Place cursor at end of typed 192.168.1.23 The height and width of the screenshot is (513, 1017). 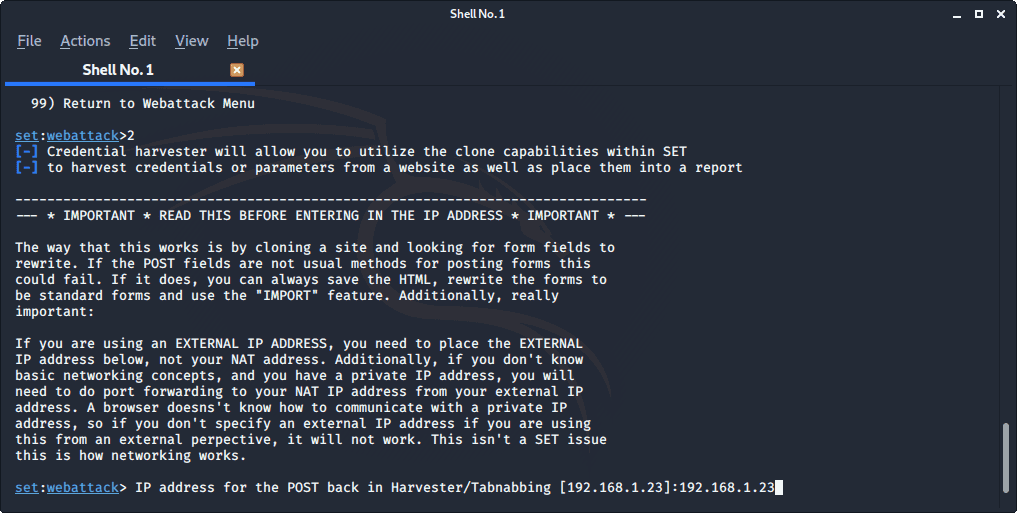point(776,488)
